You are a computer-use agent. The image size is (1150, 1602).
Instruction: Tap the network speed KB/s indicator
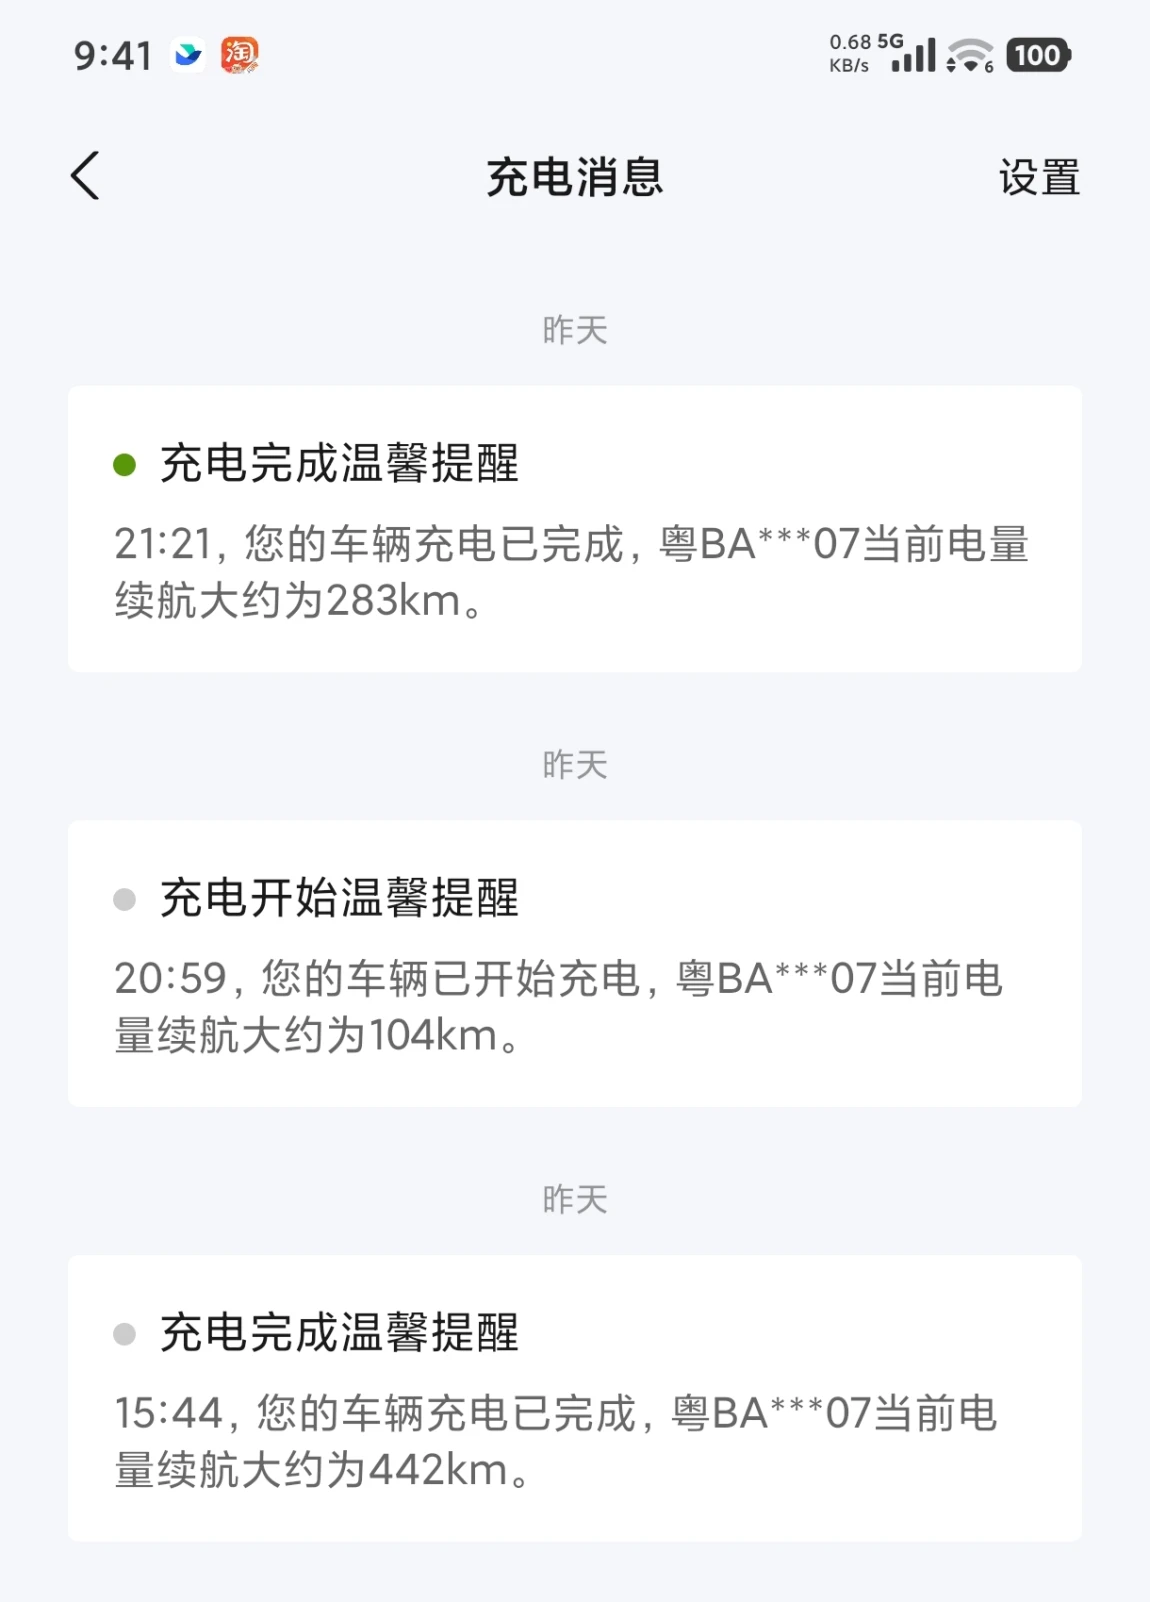pyautogui.click(x=849, y=55)
